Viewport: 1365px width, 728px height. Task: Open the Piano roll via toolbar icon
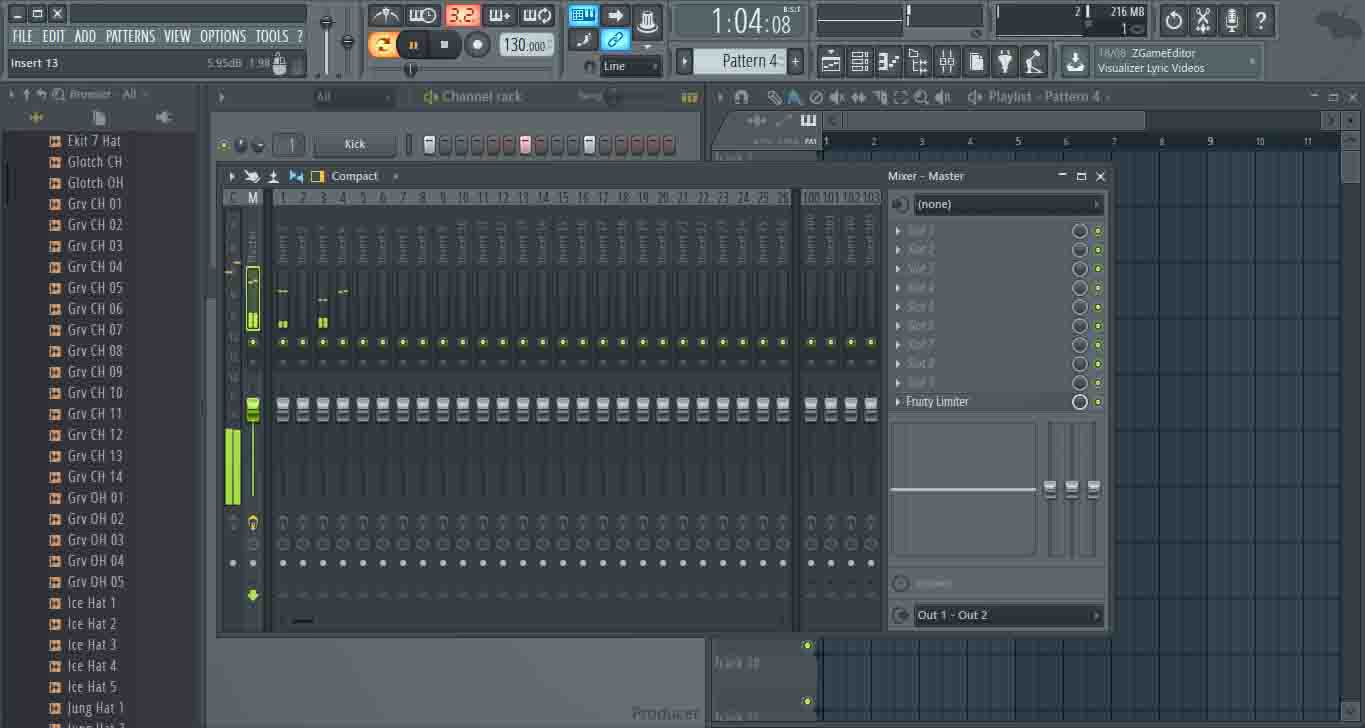pos(888,62)
